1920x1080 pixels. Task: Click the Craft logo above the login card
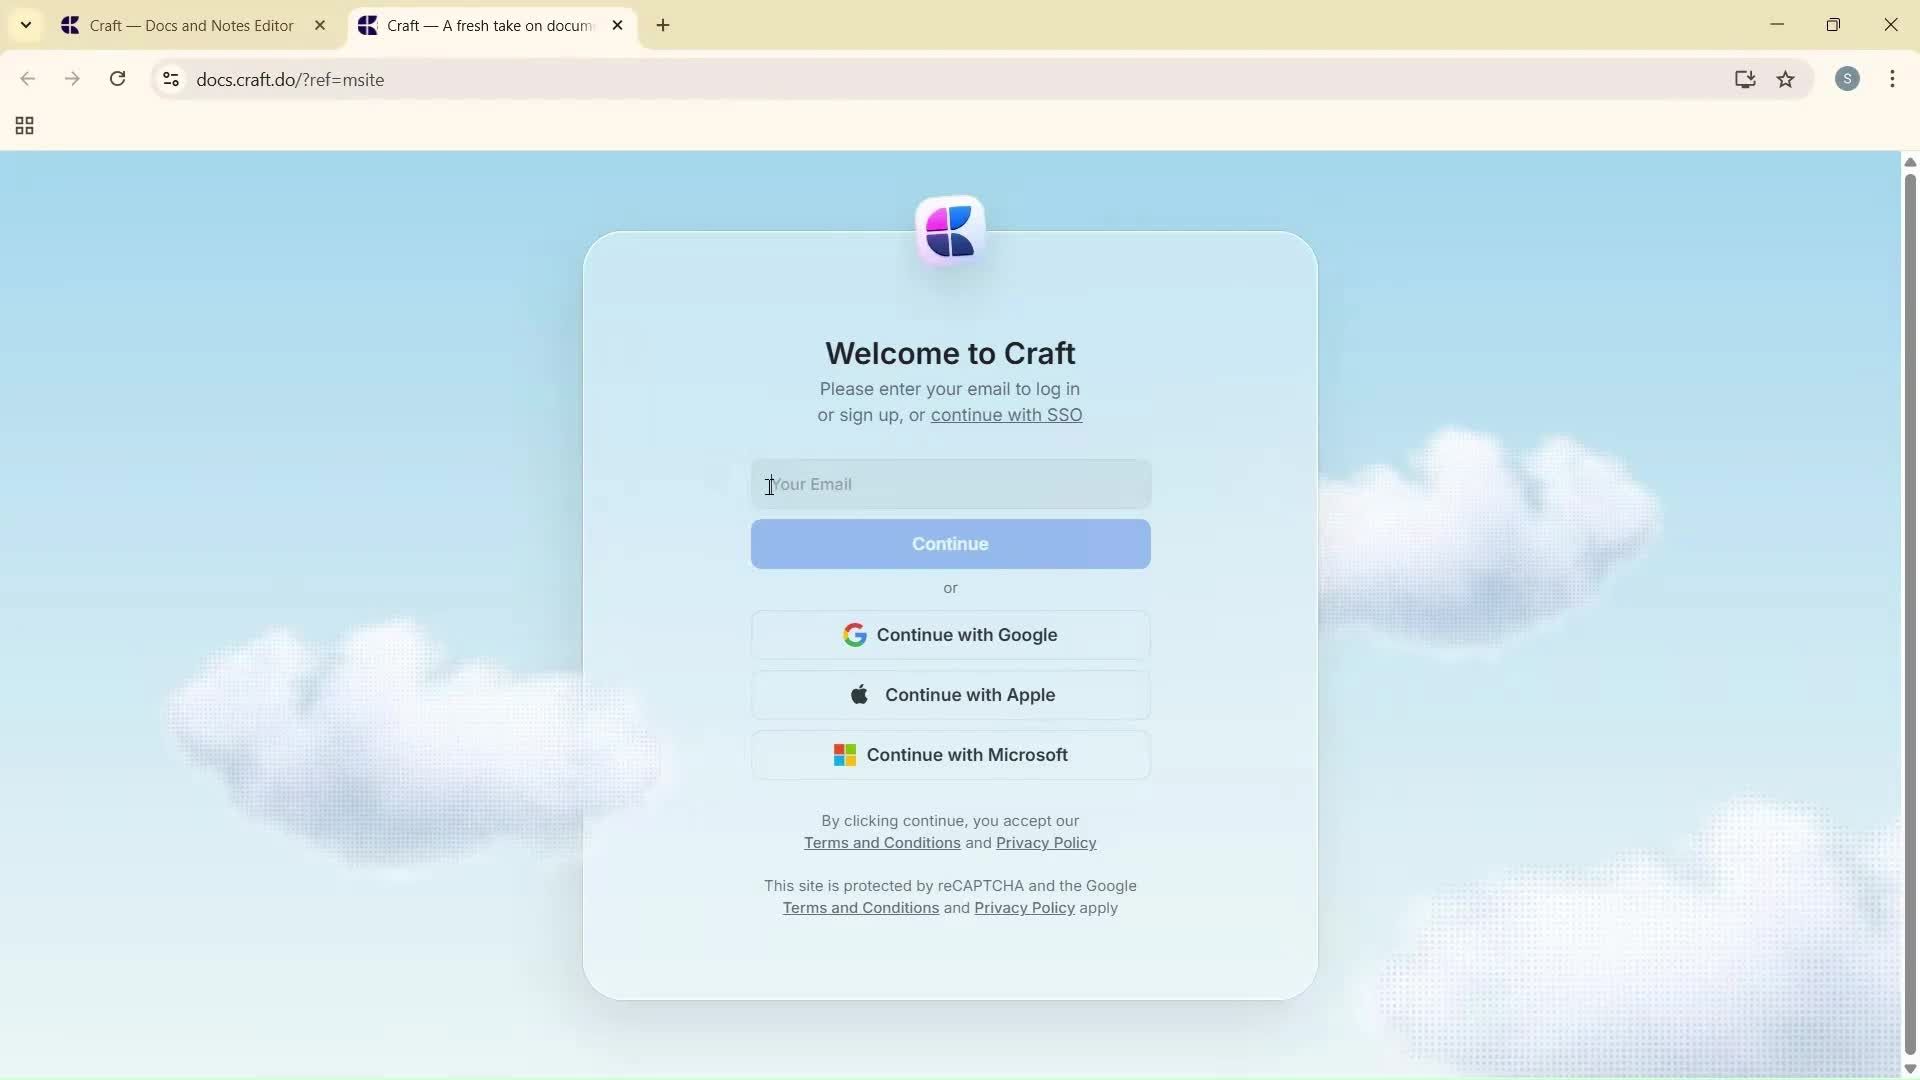coord(949,230)
